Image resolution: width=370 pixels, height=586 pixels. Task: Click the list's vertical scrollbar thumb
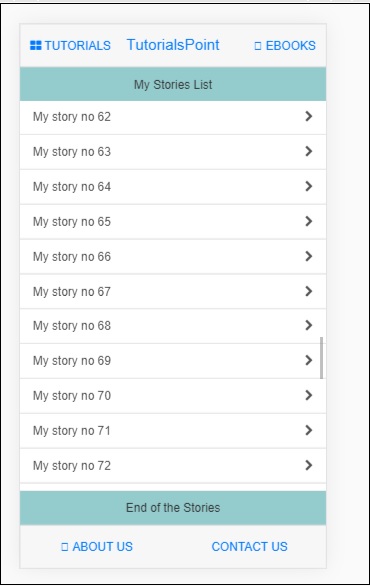[321, 358]
